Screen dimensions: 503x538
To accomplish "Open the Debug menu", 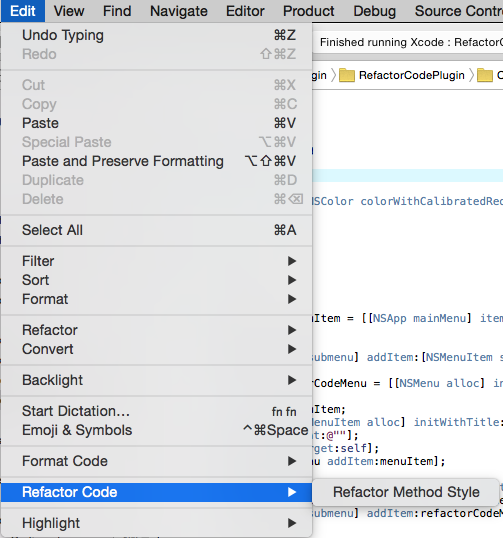I will click(374, 11).
